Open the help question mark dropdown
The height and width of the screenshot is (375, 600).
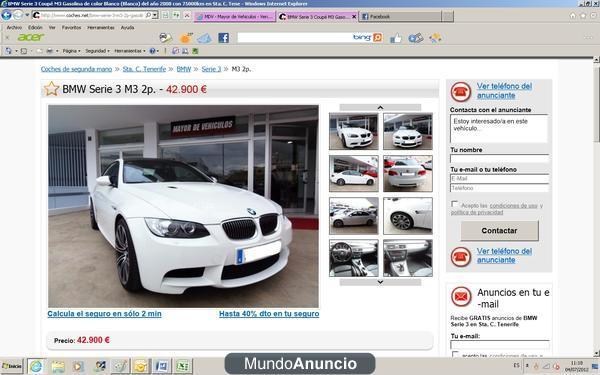[154, 51]
